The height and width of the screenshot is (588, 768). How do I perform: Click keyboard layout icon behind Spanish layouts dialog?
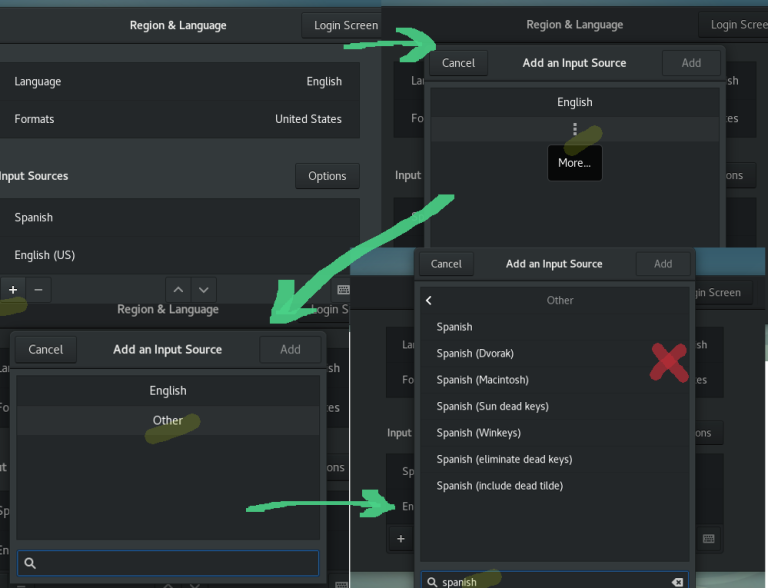click(x=708, y=539)
